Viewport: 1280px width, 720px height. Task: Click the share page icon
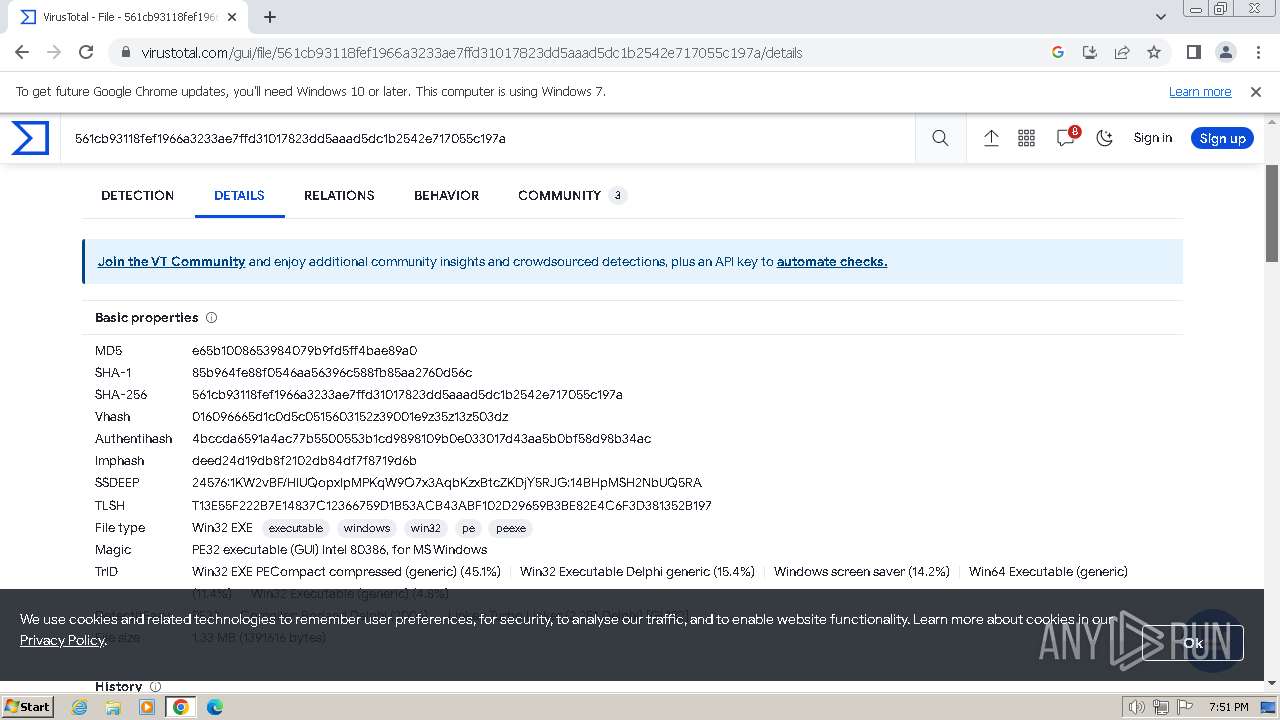tap(1122, 52)
